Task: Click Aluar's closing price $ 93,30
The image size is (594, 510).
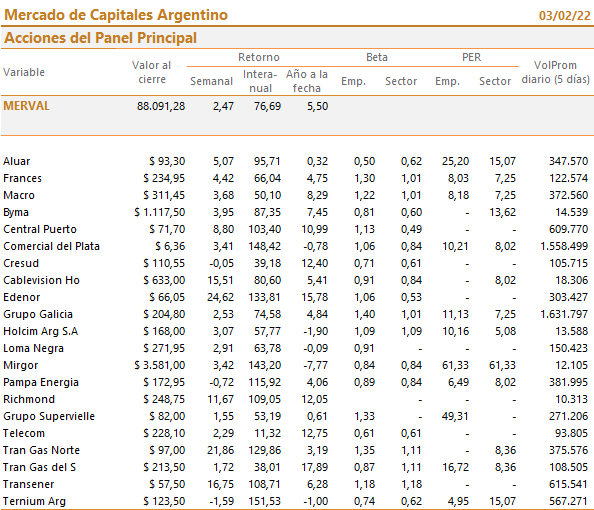Action: [167, 161]
